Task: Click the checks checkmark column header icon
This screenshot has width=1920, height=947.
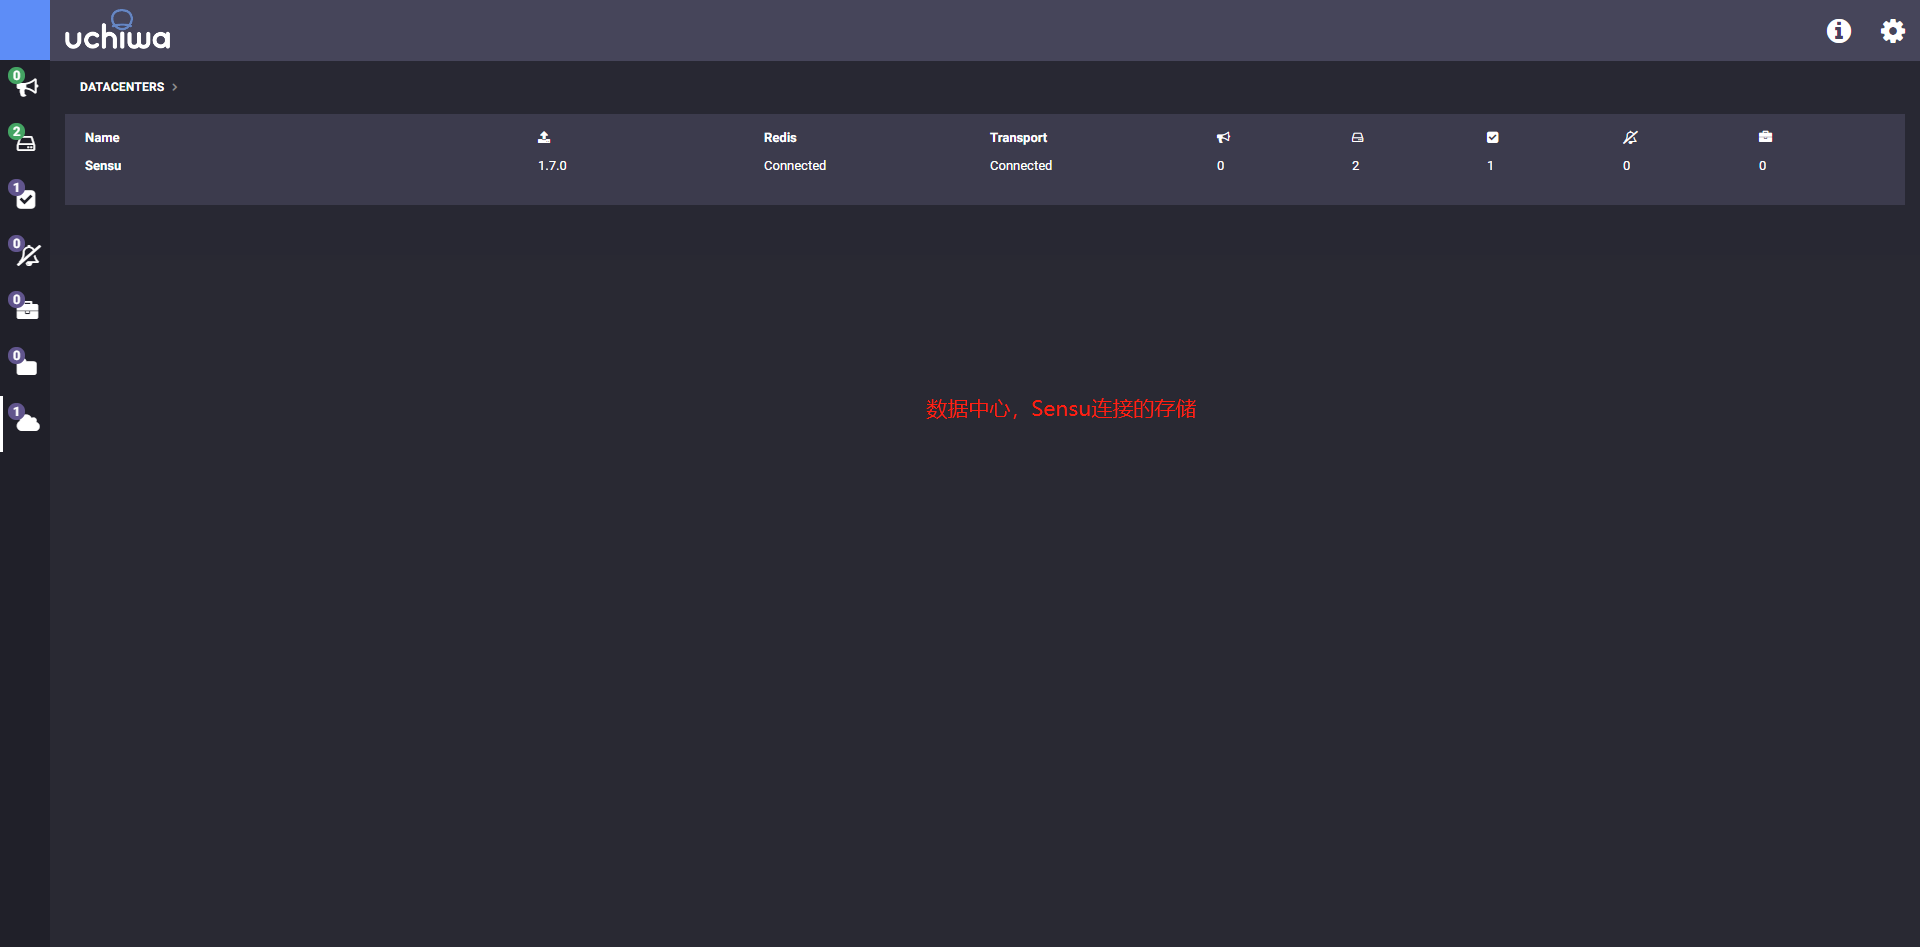Action: pos(1492,137)
